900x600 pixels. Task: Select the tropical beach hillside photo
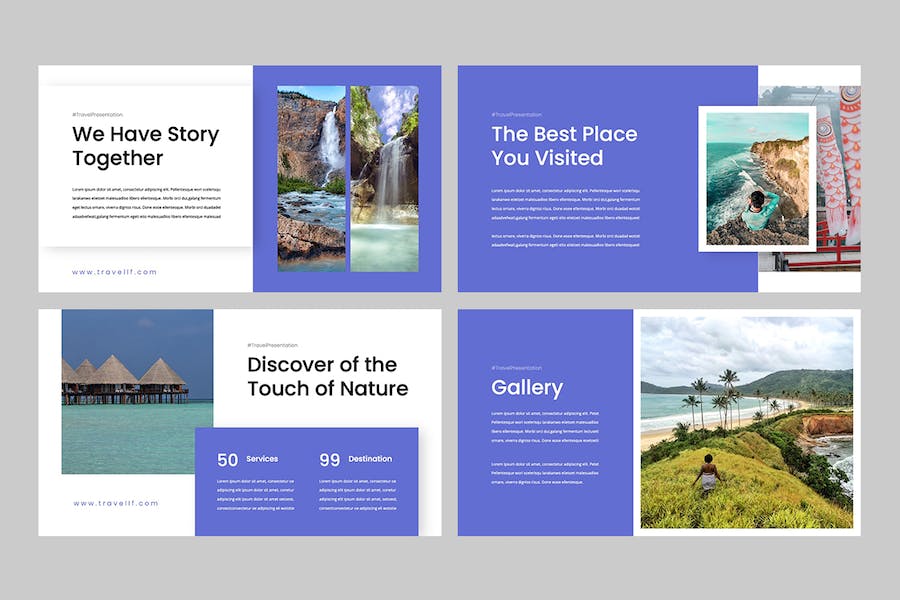tap(746, 422)
